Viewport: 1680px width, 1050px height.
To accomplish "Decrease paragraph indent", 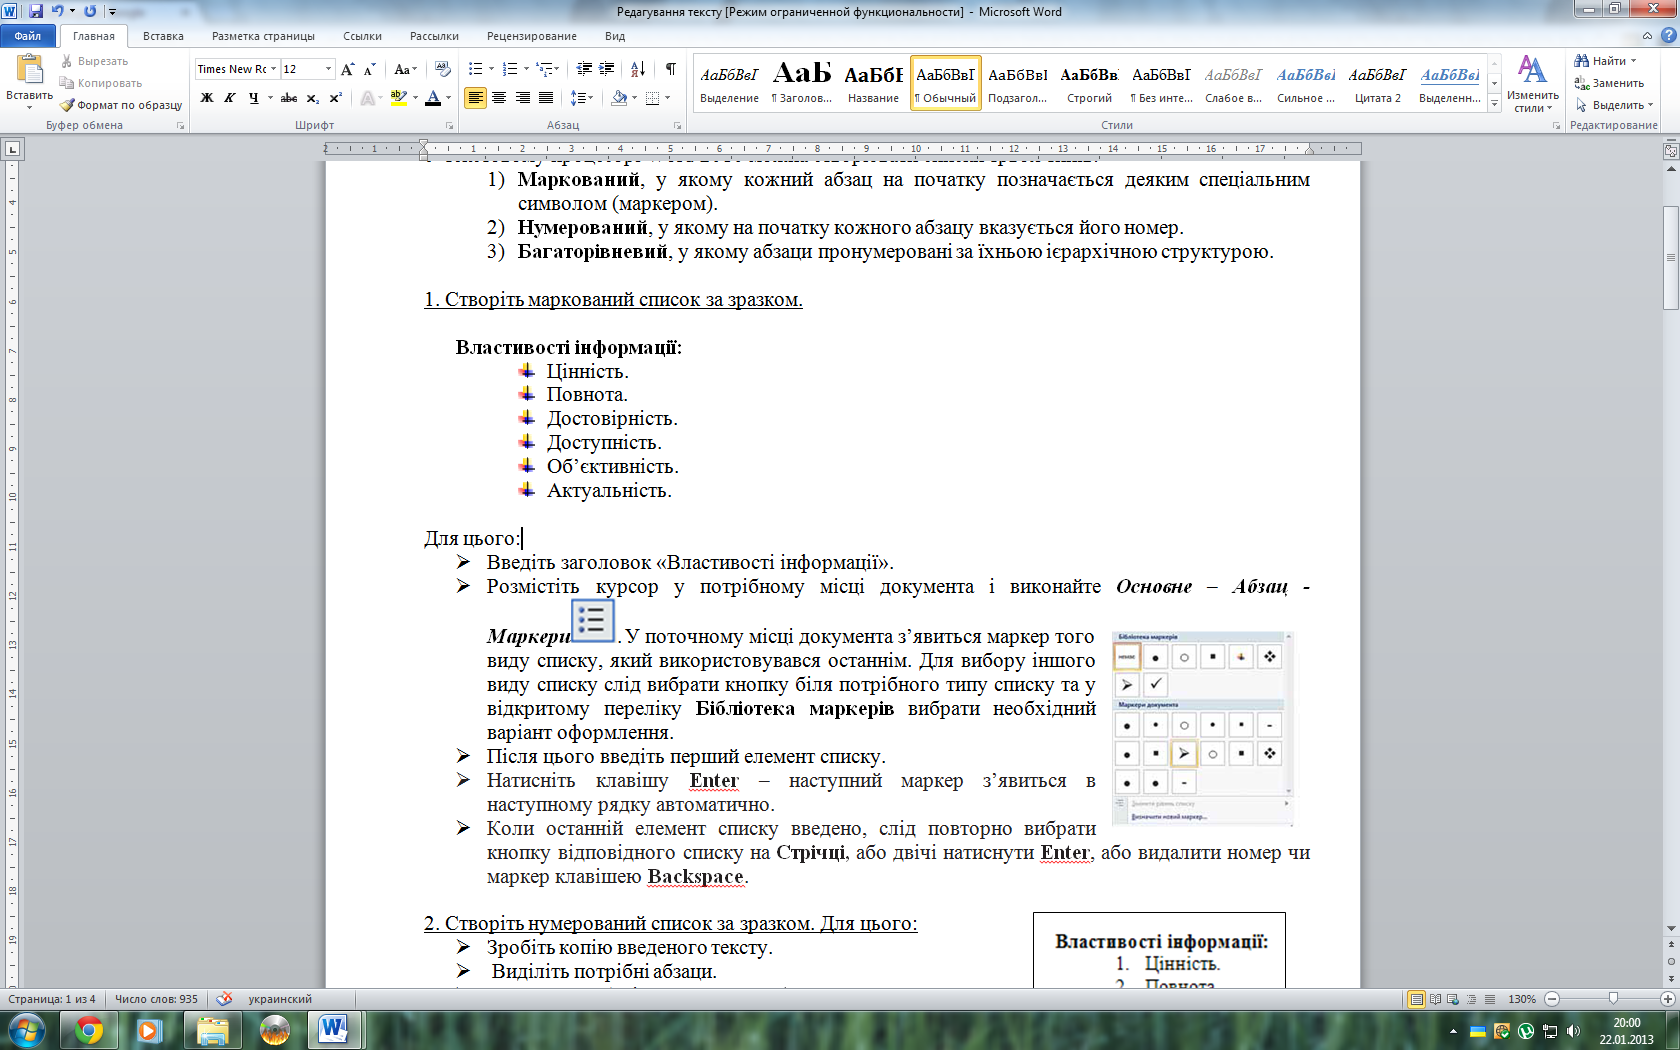I will coord(585,69).
